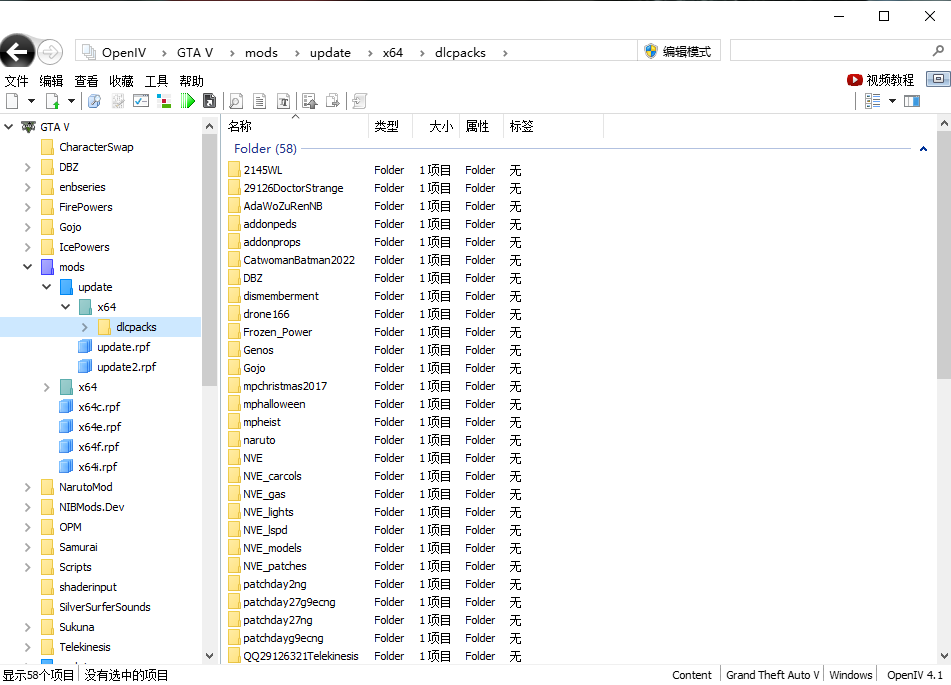The height and width of the screenshot is (685, 951).
Task: Click the colored blocks toolbar icon
Action: 164,101
